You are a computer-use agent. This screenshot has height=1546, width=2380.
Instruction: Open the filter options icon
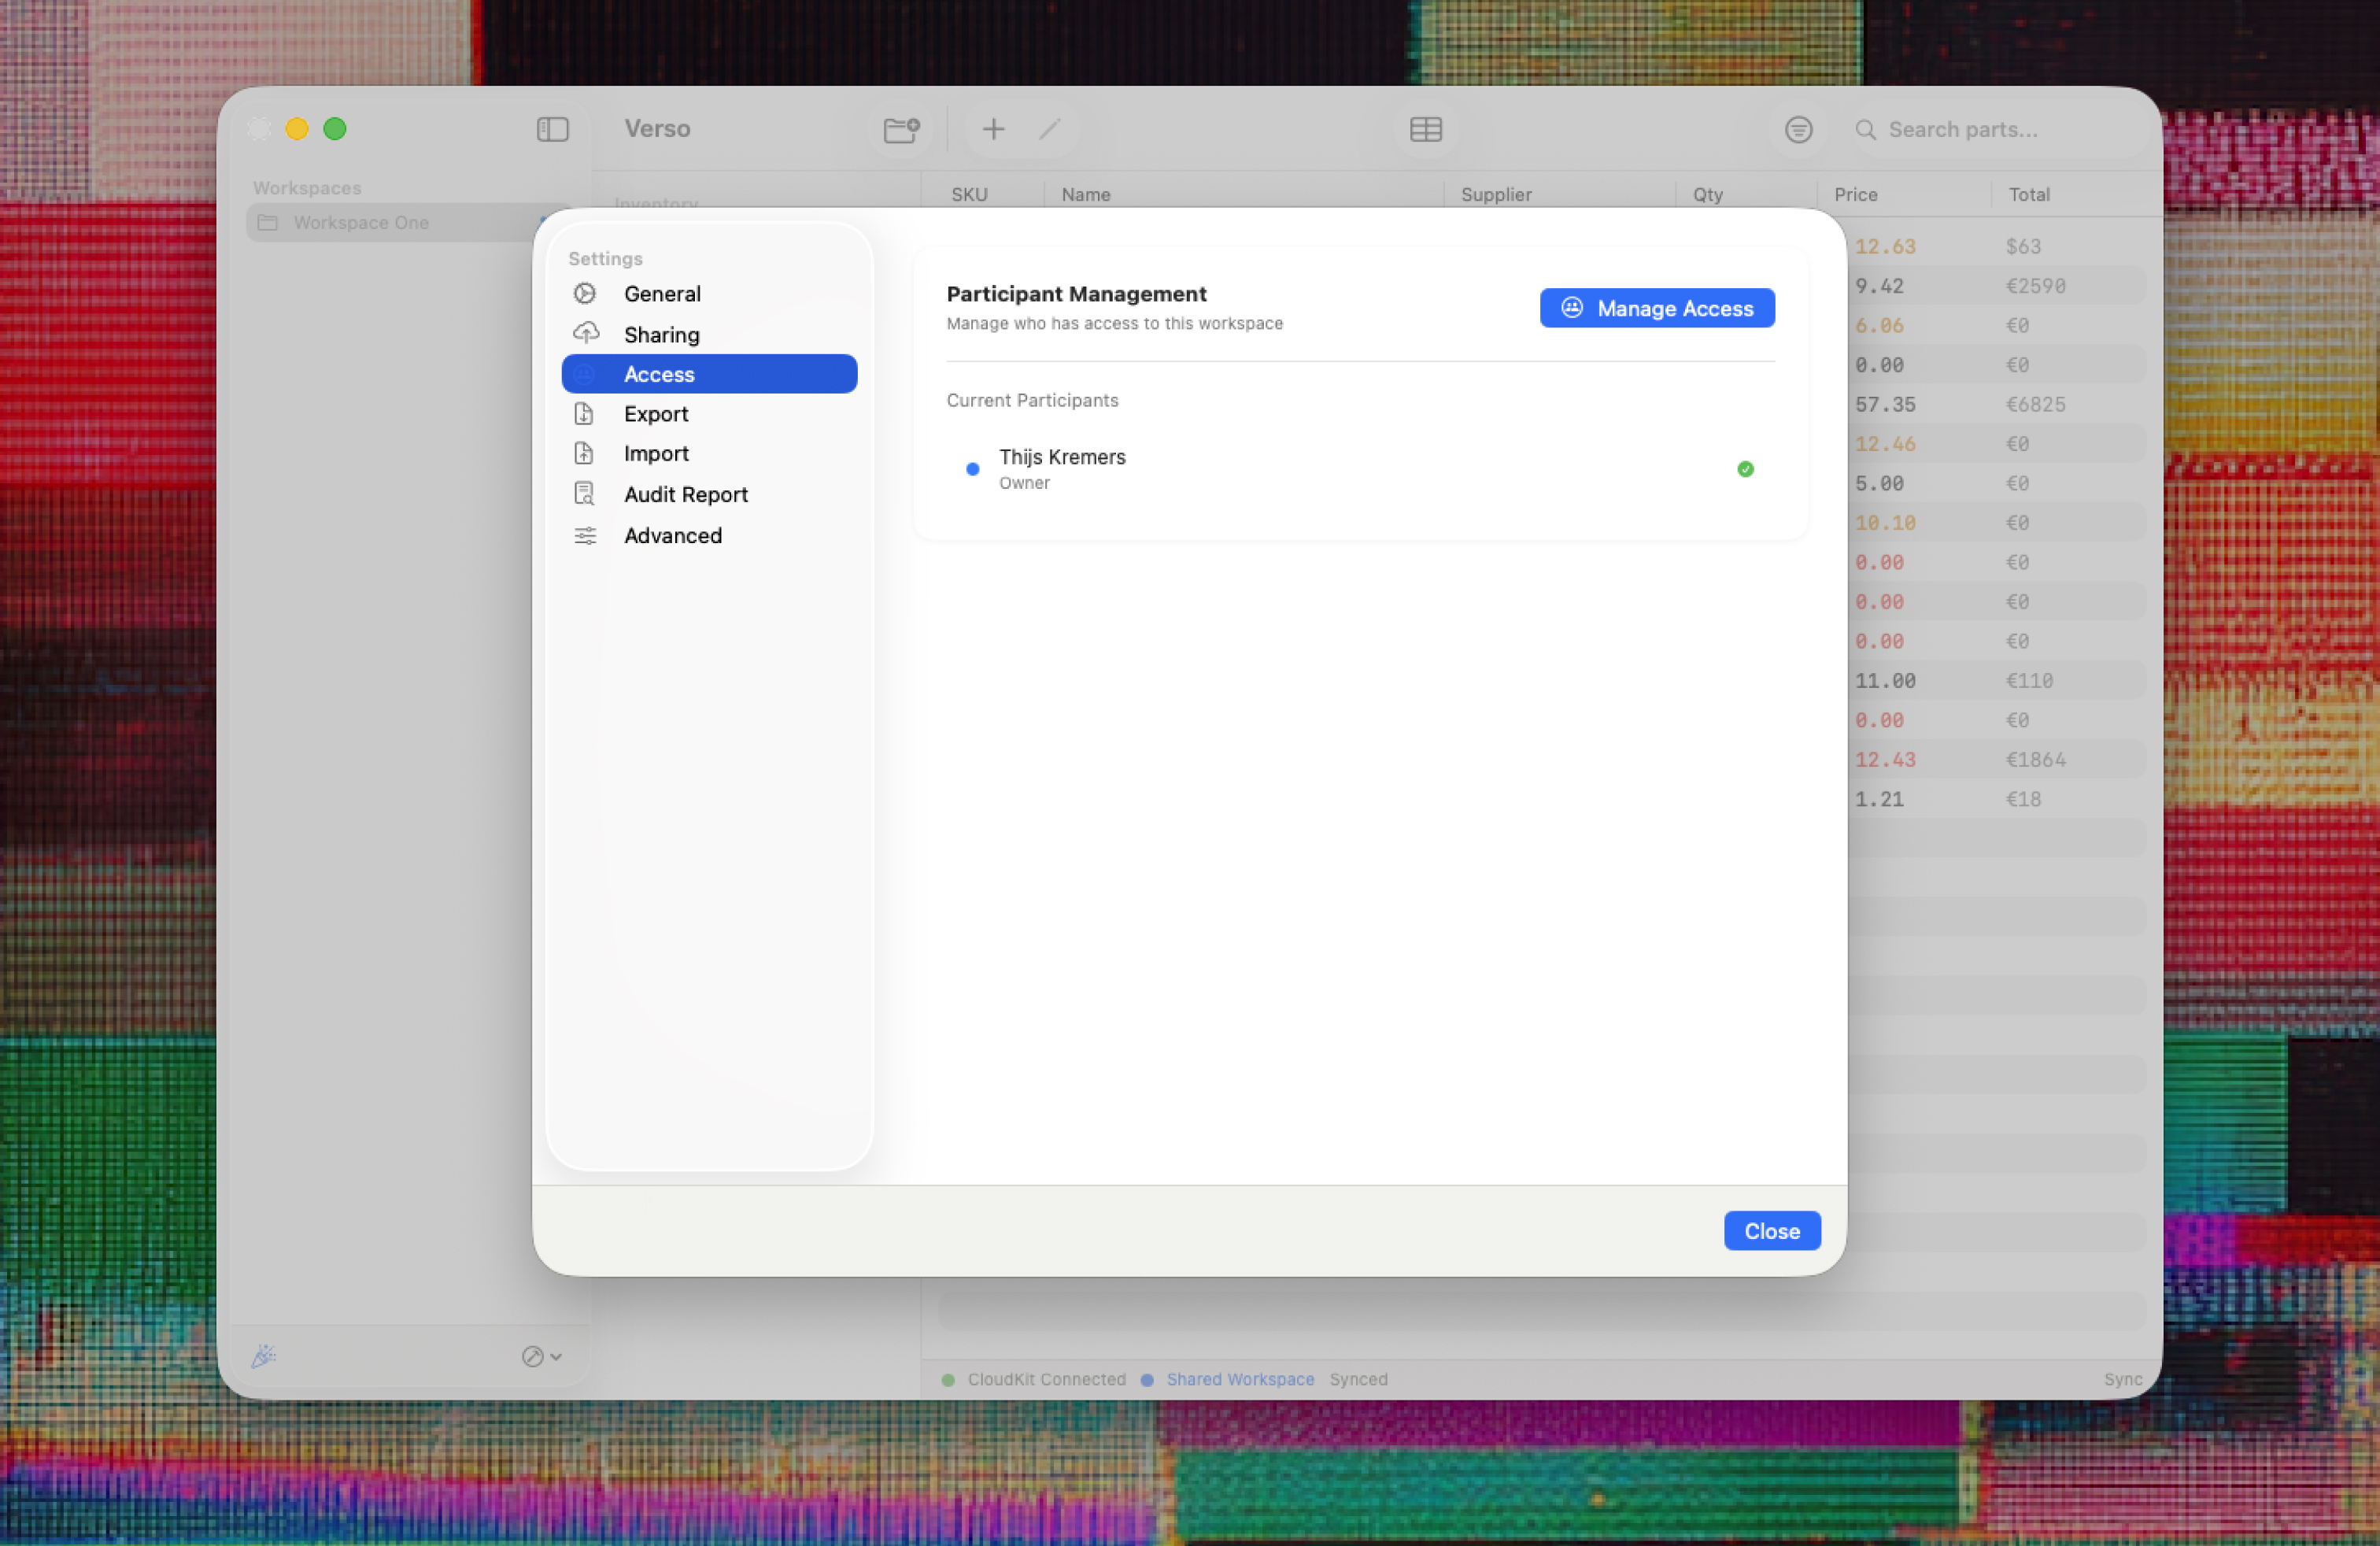(x=1798, y=129)
